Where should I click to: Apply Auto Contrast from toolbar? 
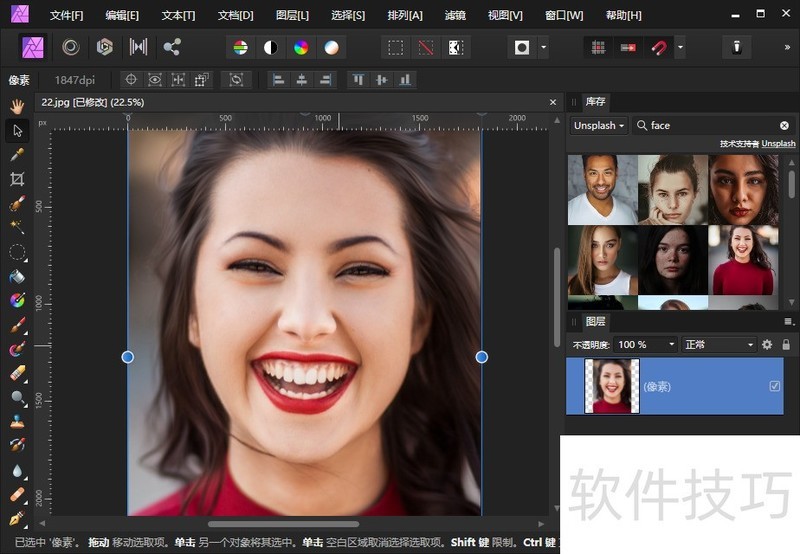click(270, 48)
